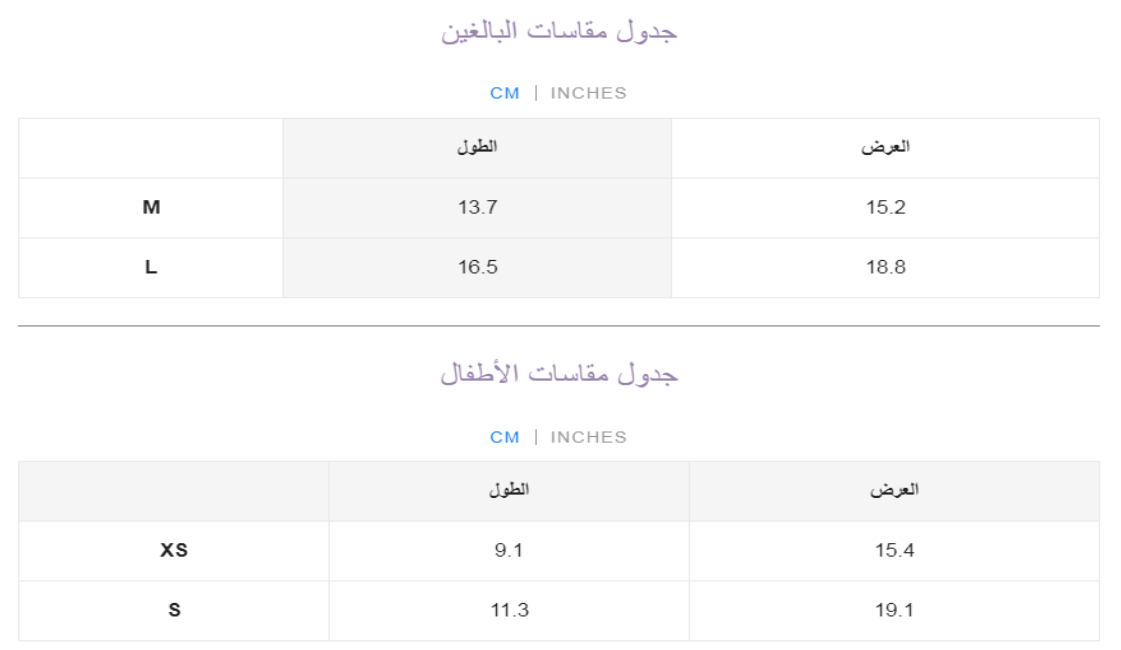The height and width of the screenshot is (650, 1121).
Task: Click the kids table length column header
Action: [x=509, y=490]
